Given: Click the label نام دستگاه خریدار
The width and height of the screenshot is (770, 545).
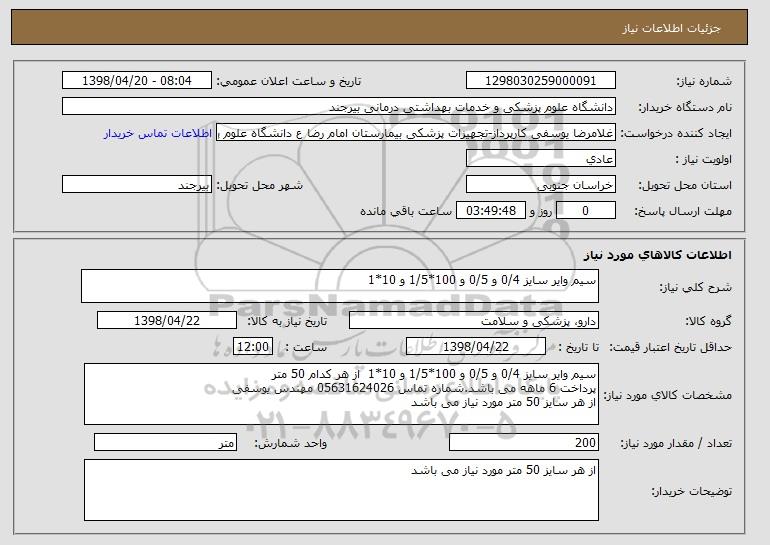Looking at the screenshot, I should (685, 108).
